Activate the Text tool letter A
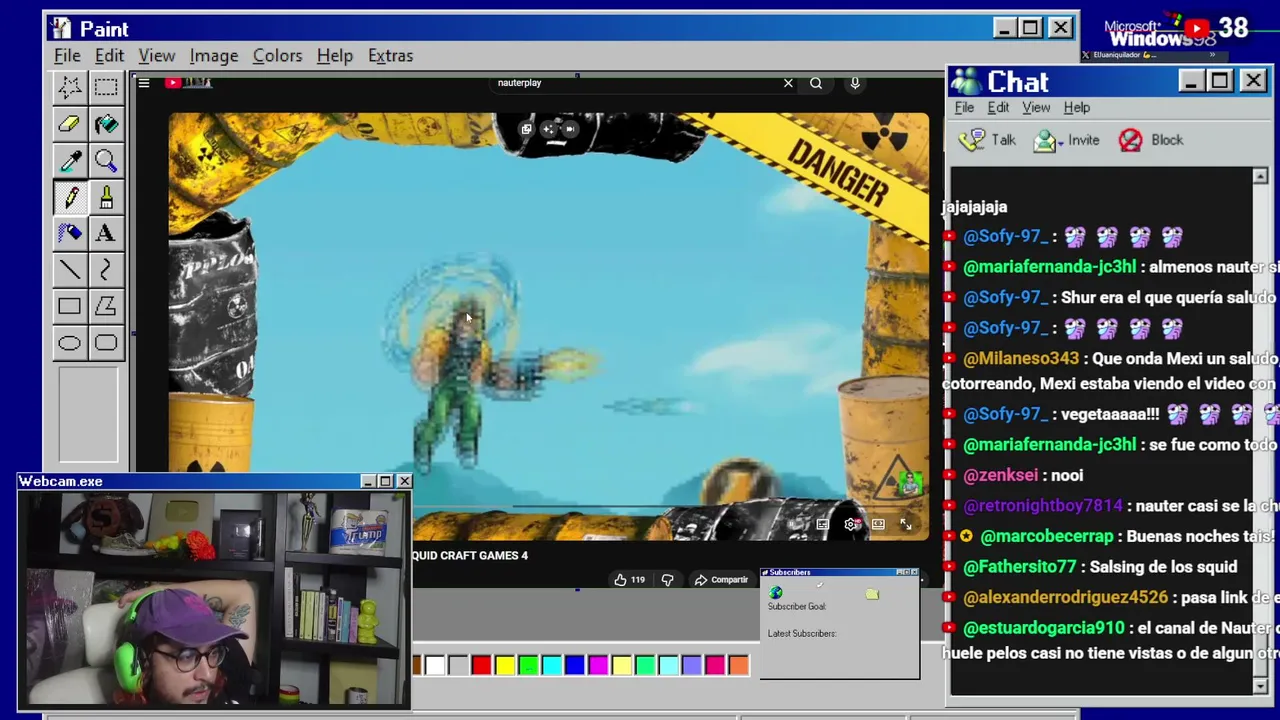Image resolution: width=1280 pixels, height=720 pixels. pos(105,233)
